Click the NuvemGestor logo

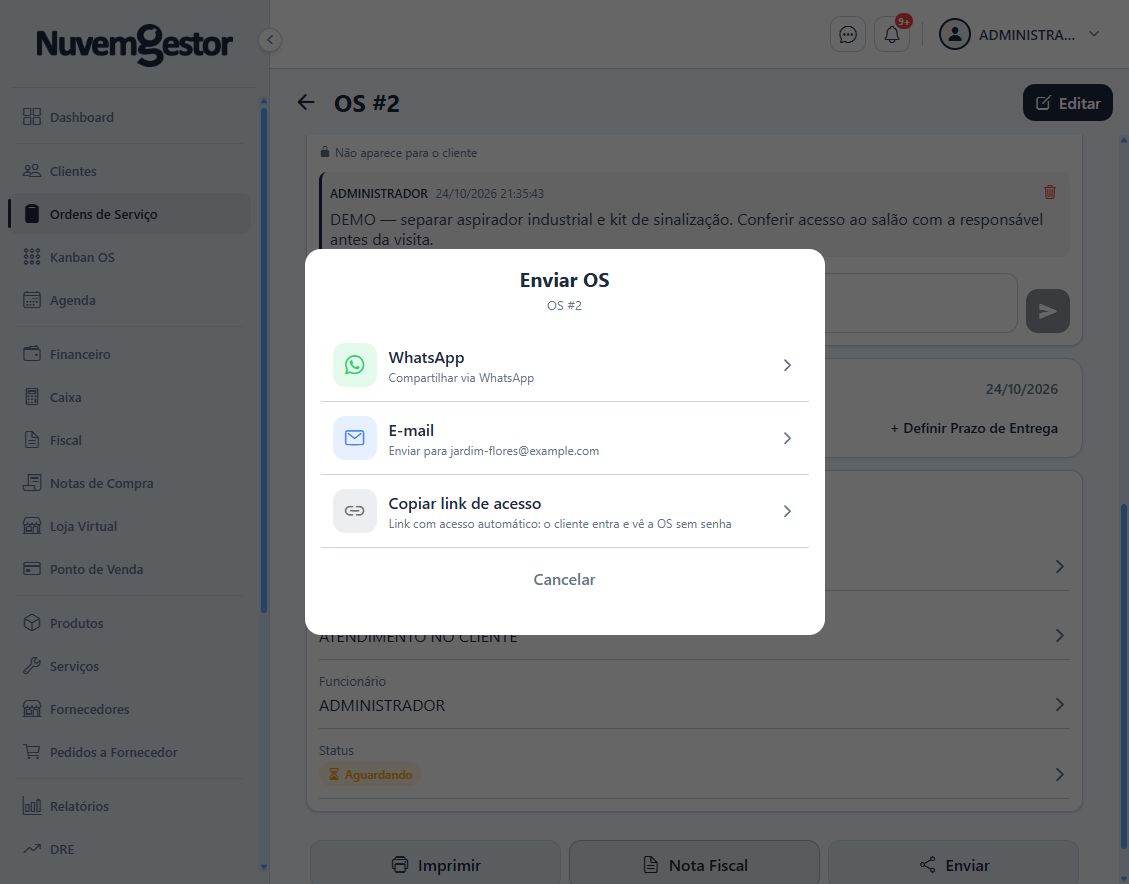click(x=135, y=45)
